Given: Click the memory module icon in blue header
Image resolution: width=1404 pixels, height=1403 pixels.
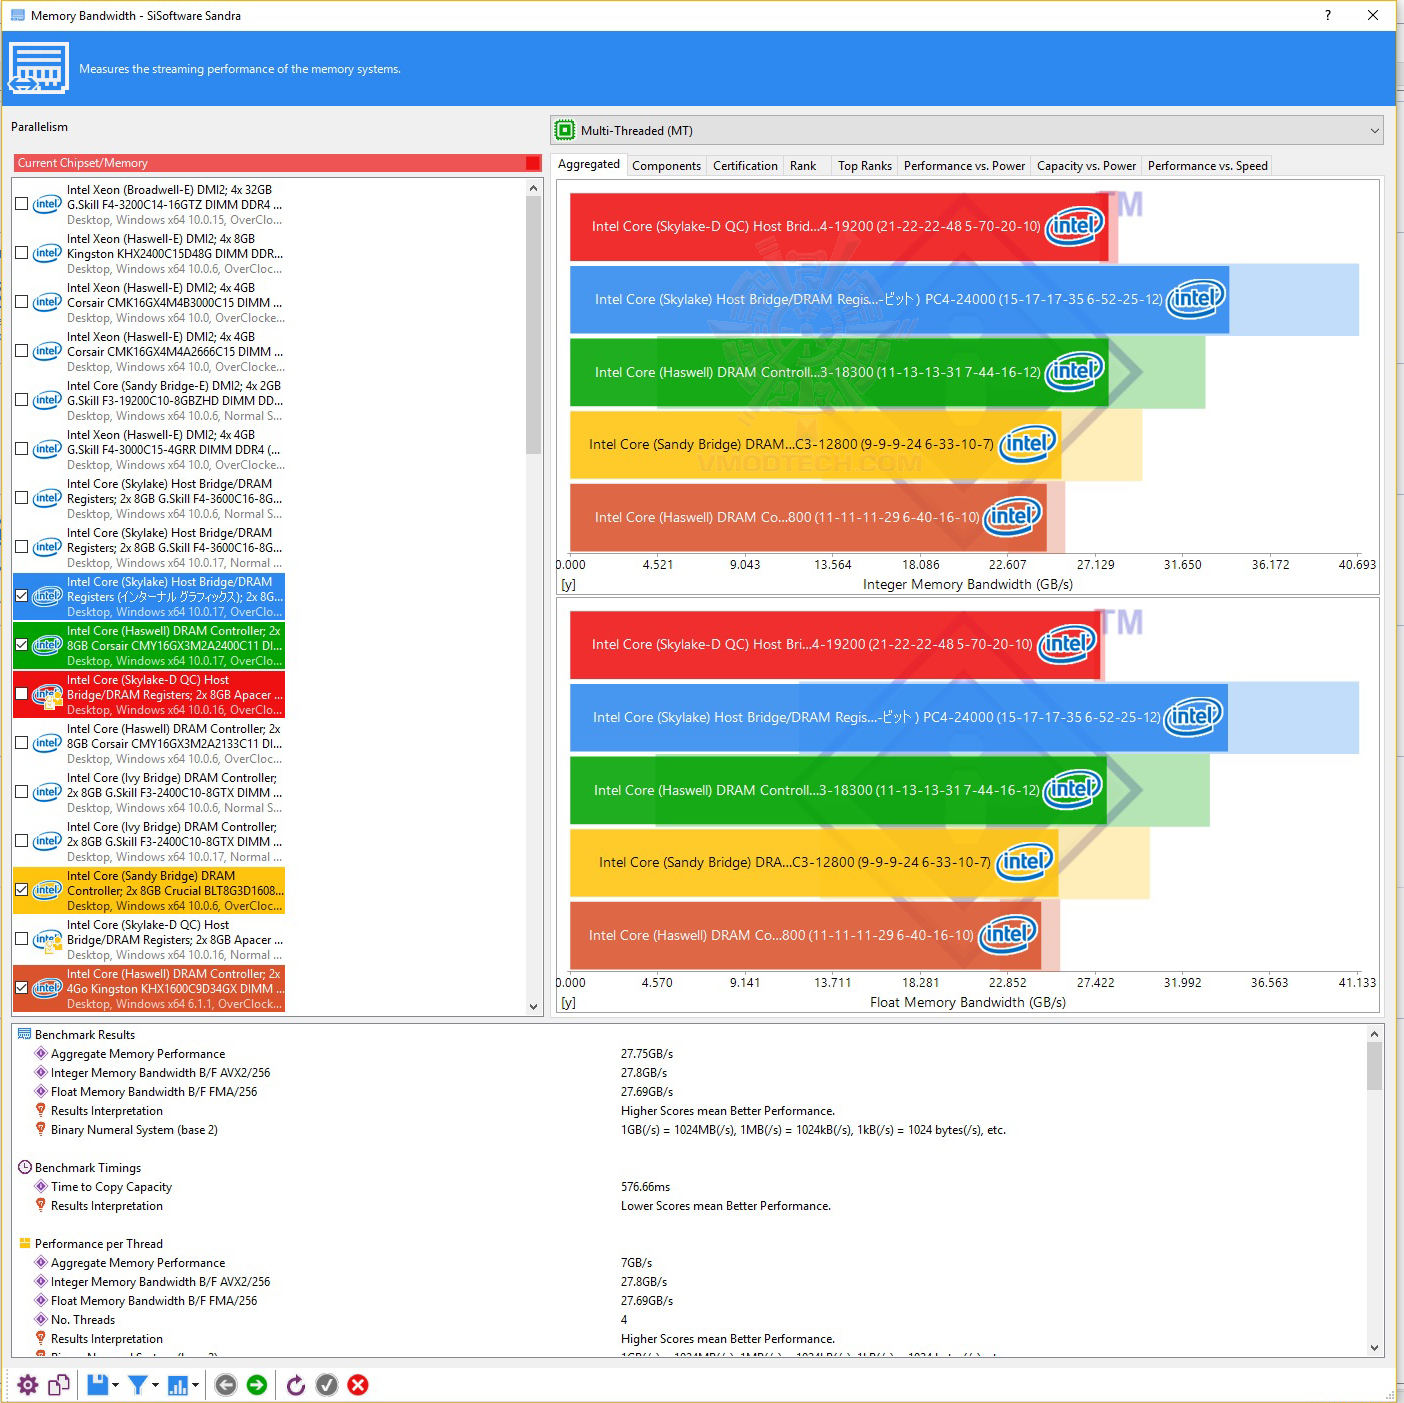Looking at the screenshot, I should coord(38,68).
